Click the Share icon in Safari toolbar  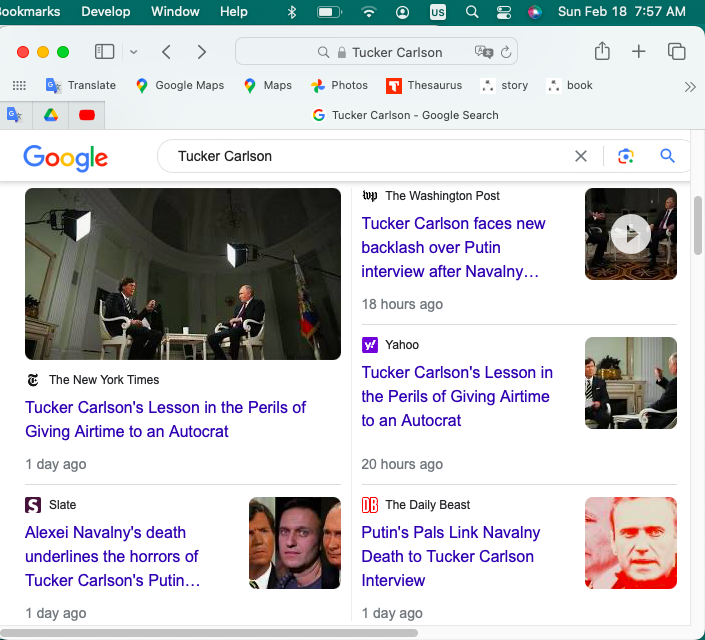pos(602,52)
